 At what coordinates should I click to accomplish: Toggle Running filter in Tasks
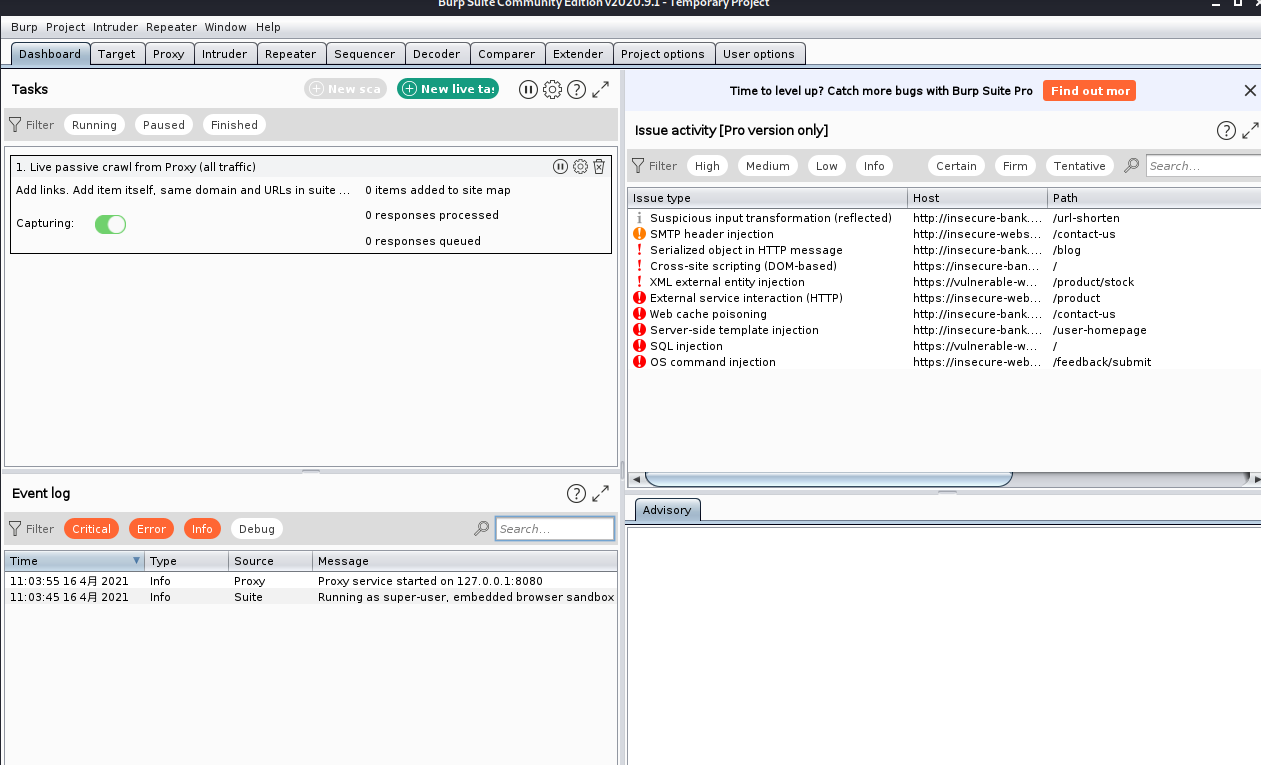click(x=94, y=125)
